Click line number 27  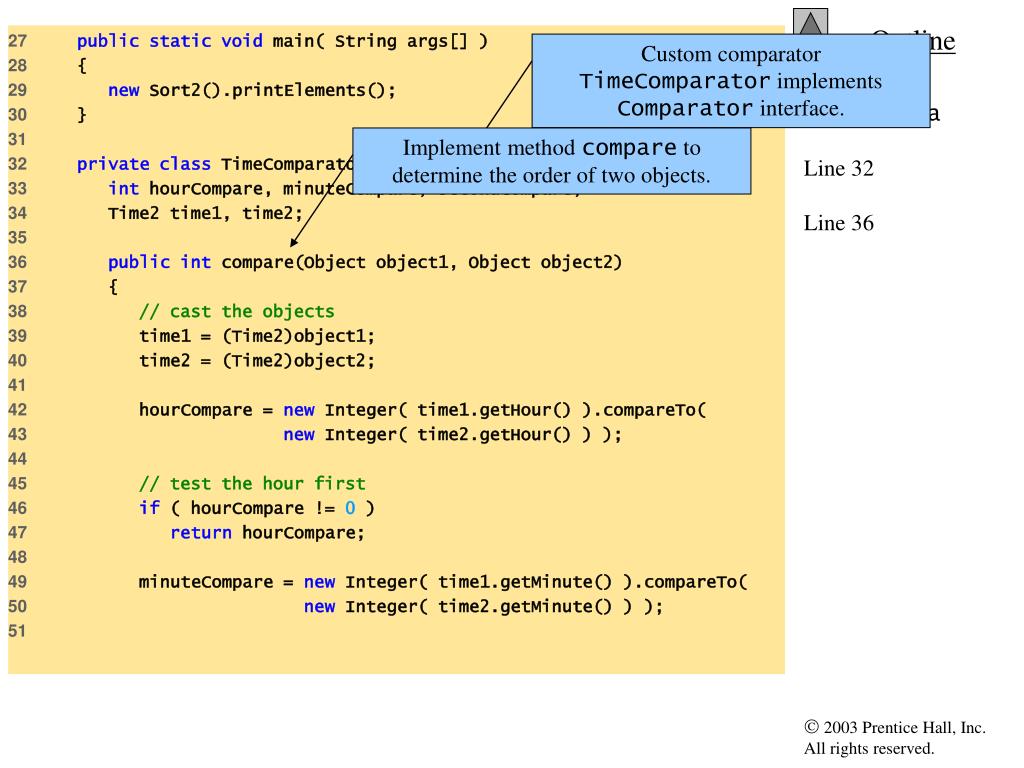(x=18, y=41)
